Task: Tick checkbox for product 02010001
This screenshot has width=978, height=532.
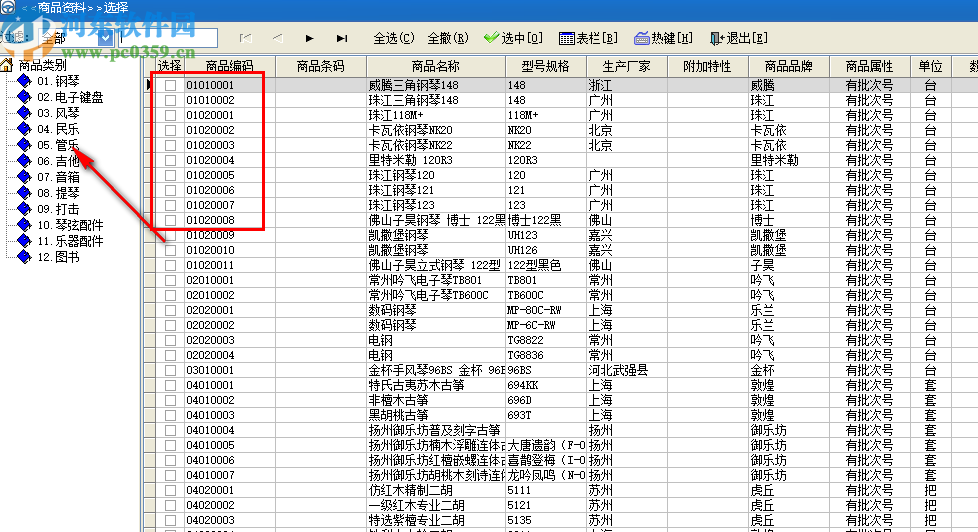Action: click(170, 280)
